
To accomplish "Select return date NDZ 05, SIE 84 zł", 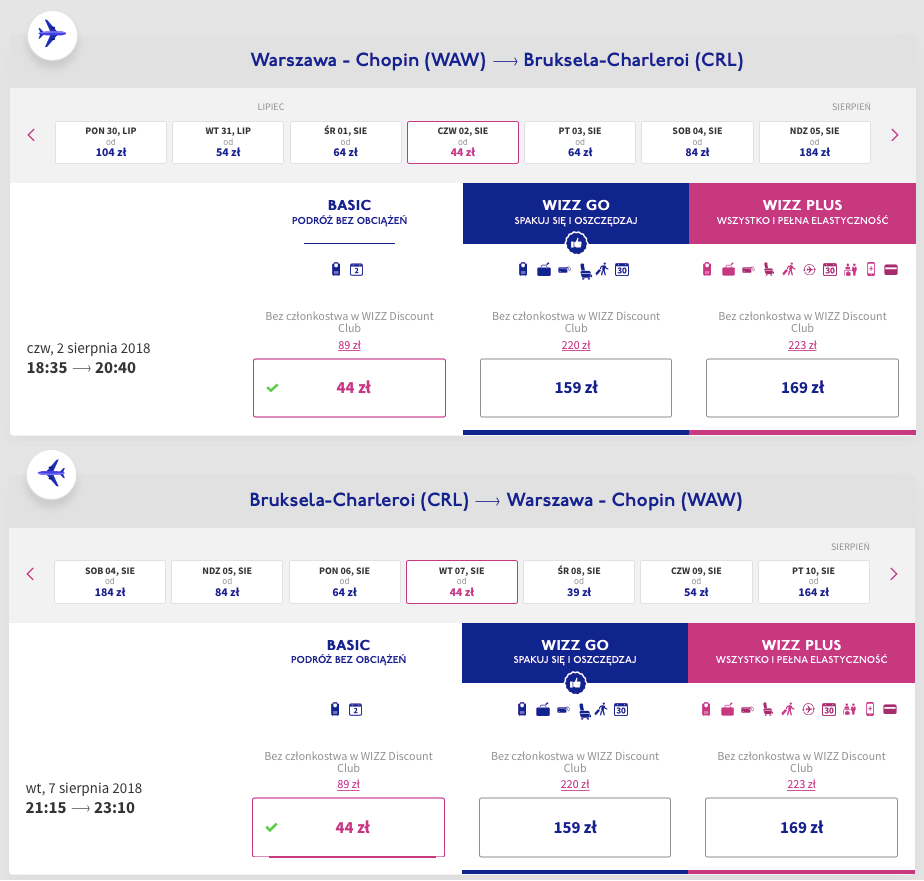I will [x=227, y=582].
